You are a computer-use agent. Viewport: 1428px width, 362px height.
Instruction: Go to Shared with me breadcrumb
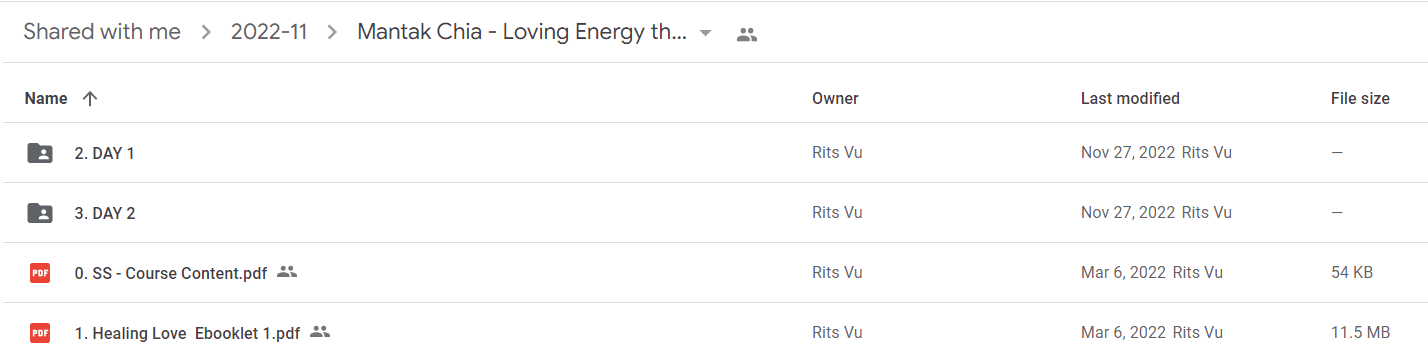102,32
